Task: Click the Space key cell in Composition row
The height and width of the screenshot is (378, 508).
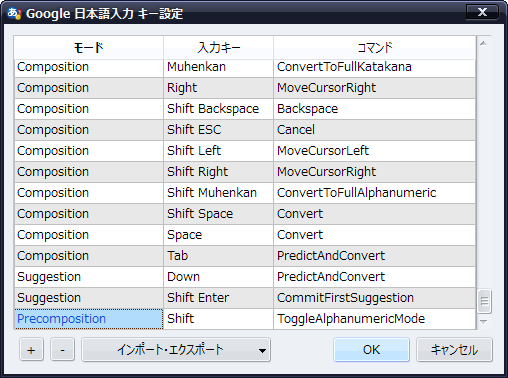Action: 218,235
